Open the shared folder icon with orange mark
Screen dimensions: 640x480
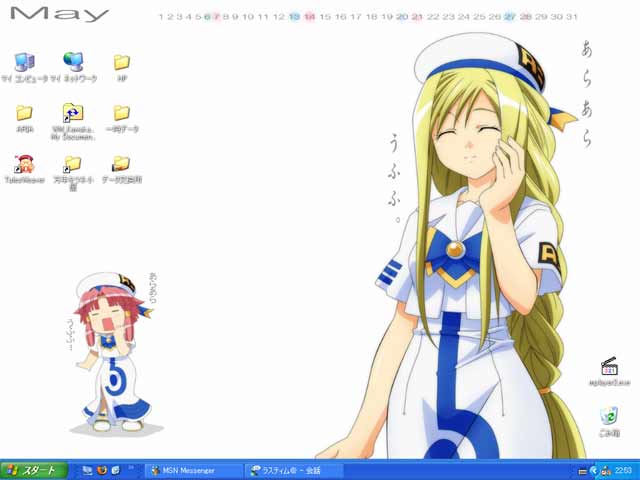121,164
